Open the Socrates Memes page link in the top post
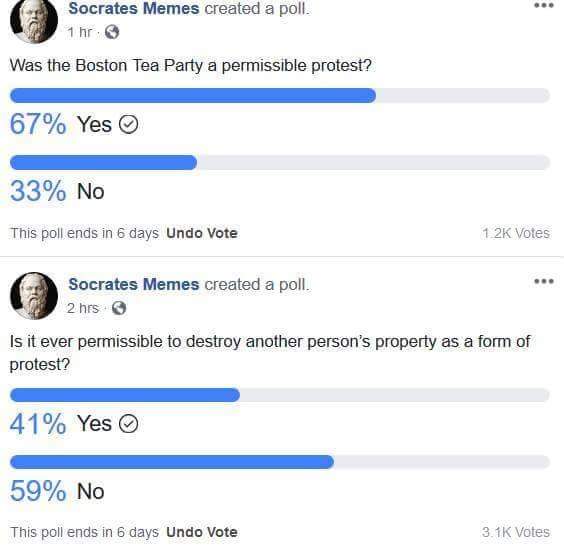 click(133, 8)
